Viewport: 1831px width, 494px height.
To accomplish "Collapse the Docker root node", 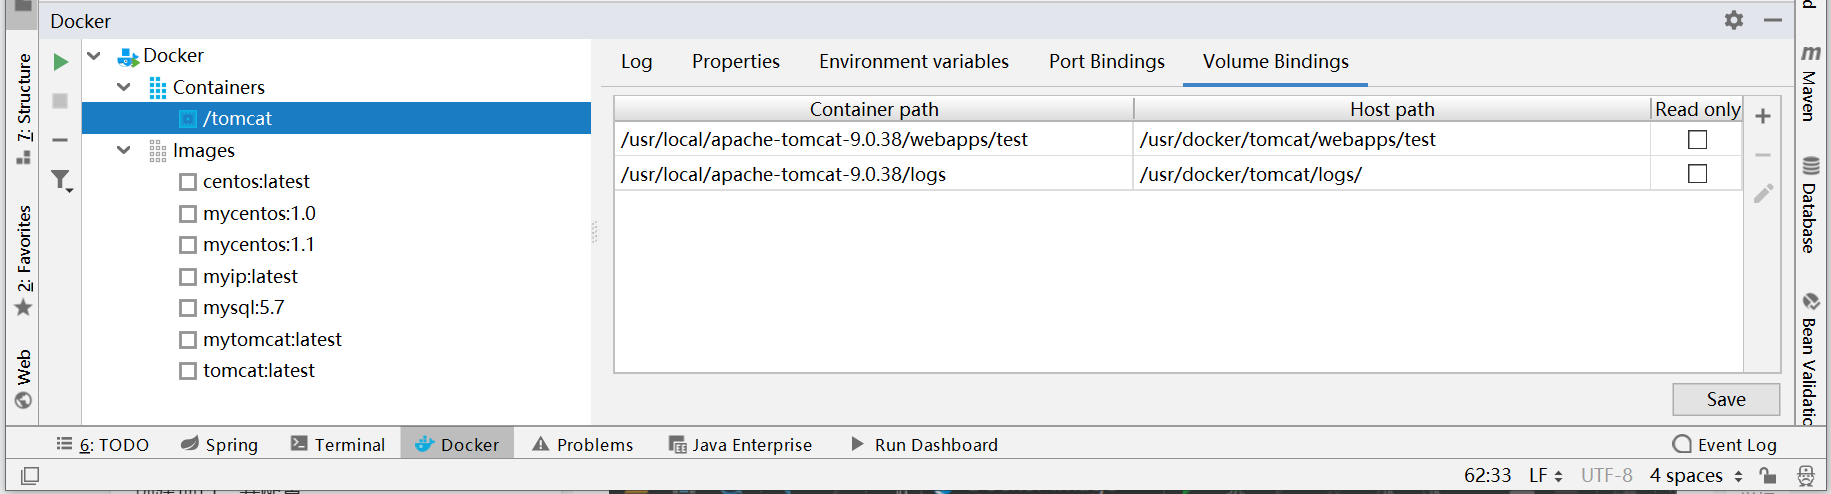I will tap(94, 56).
